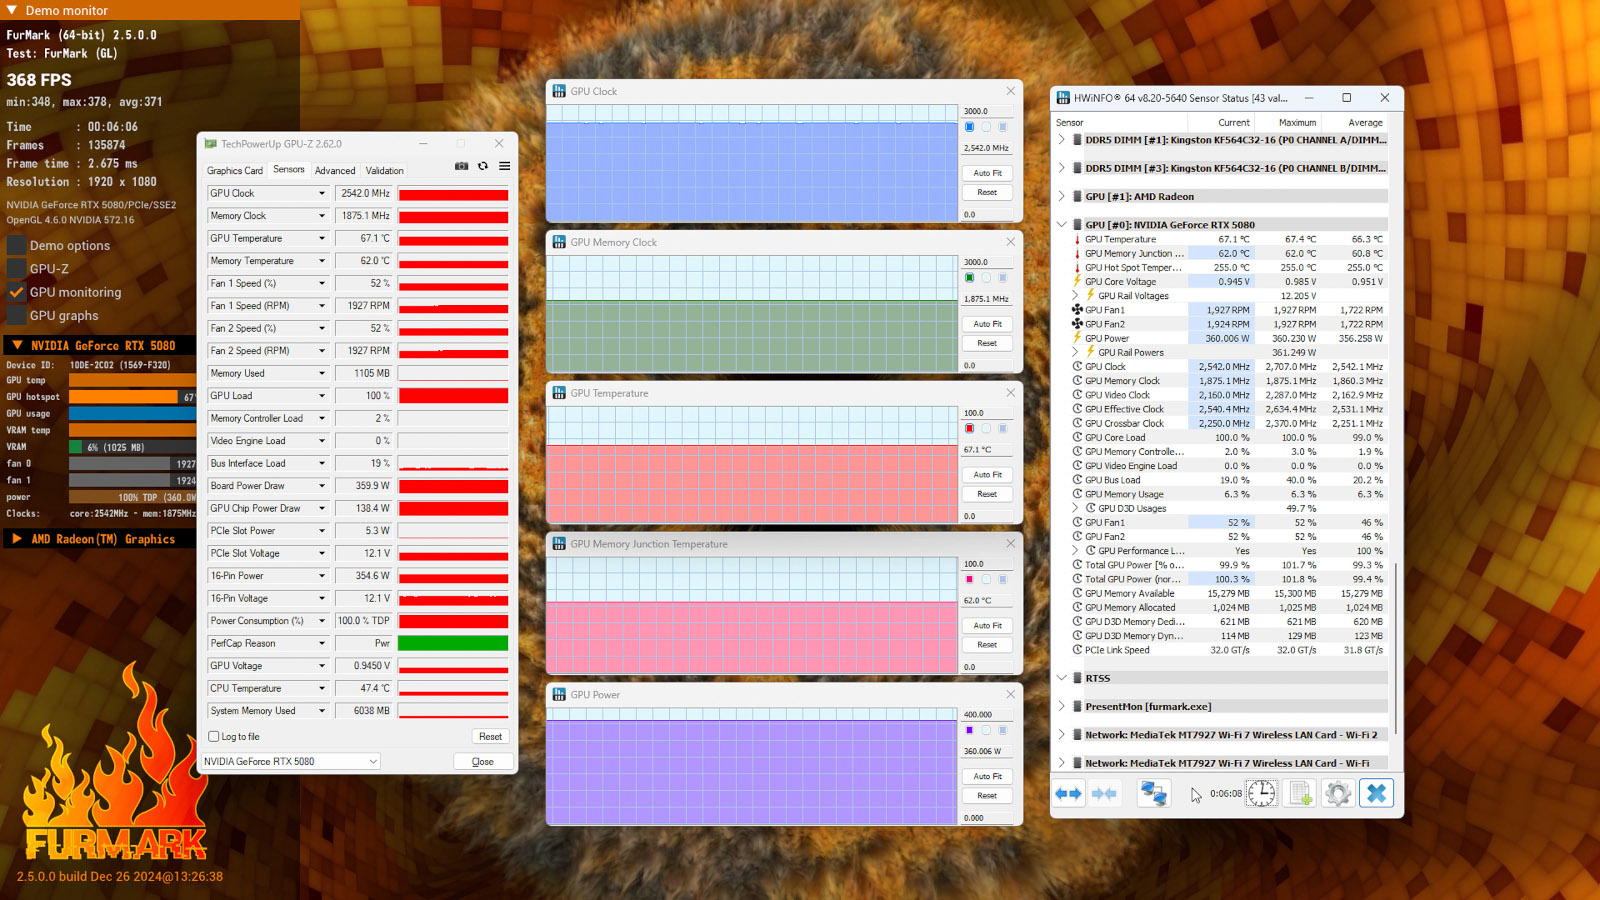This screenshot has height=900, width=1600.
Task: Open HWiNFO settings gear icon
Action: [1338, 794]
